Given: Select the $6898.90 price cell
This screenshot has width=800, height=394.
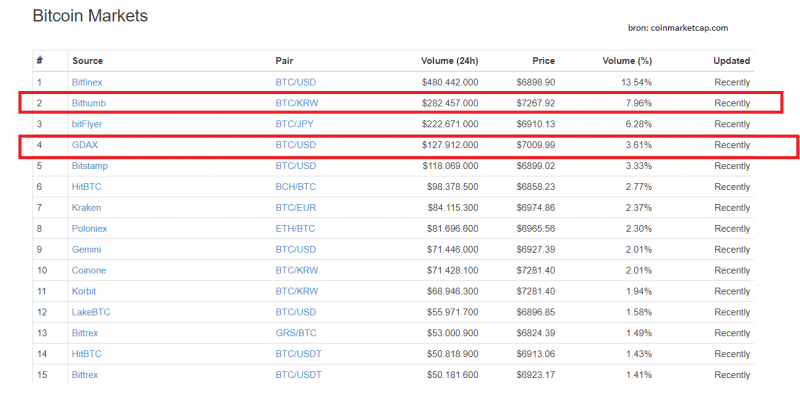Looking at the screenshot, I should point(536,82).
